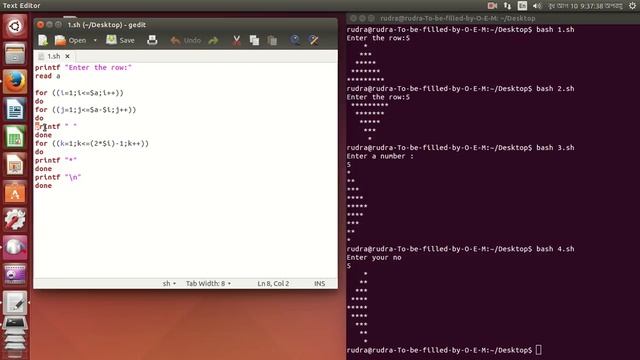
Task: Open the clock and calendar menu
Action: pos(585,6)
